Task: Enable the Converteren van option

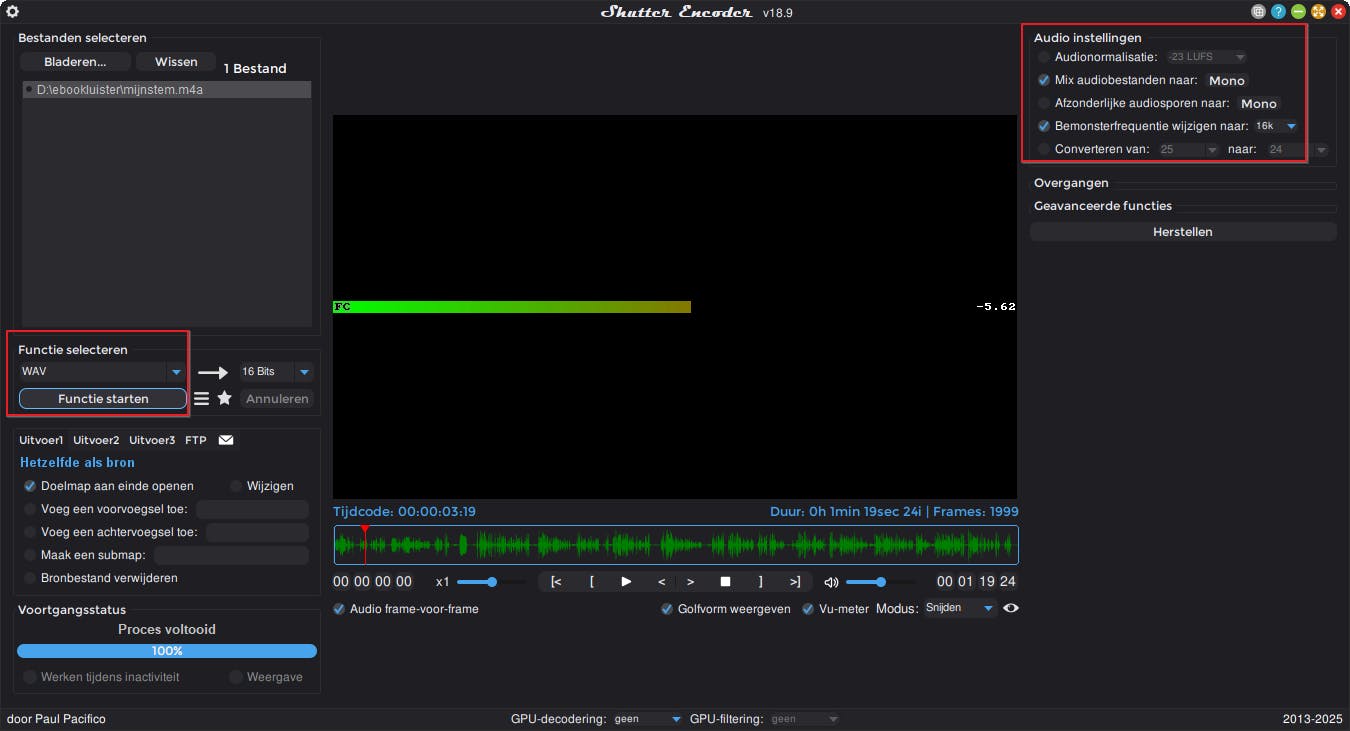Action: [x=1044, y=149]
